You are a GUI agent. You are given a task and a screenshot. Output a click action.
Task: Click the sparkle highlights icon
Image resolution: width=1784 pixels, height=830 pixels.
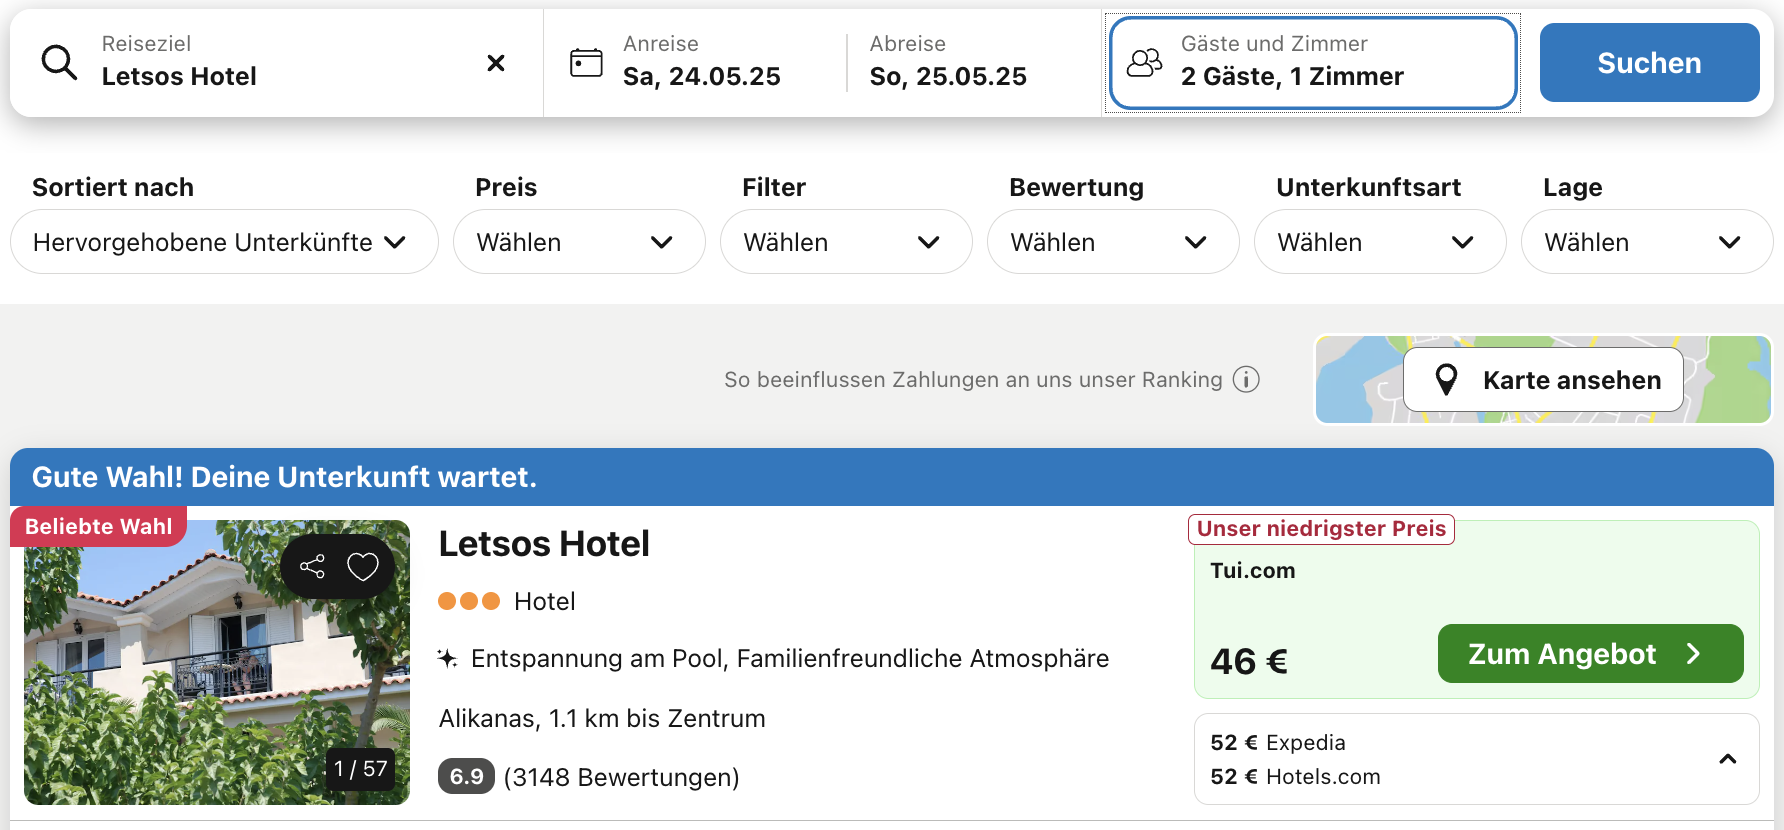(x=447, y=658)
